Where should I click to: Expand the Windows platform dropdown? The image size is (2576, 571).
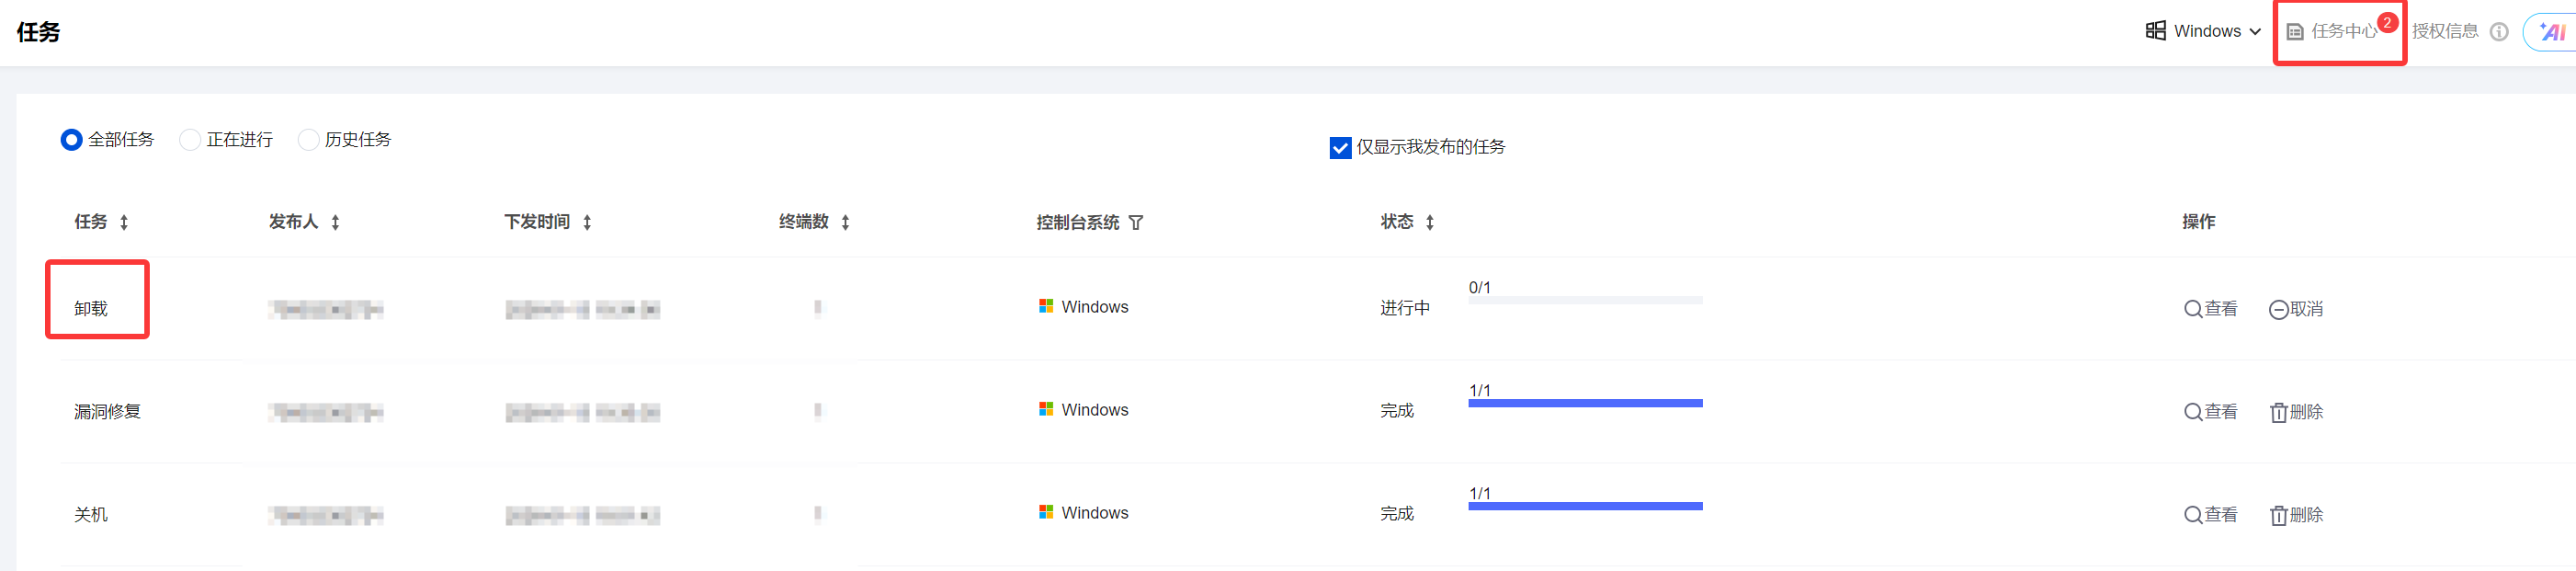pos(2204,32)
